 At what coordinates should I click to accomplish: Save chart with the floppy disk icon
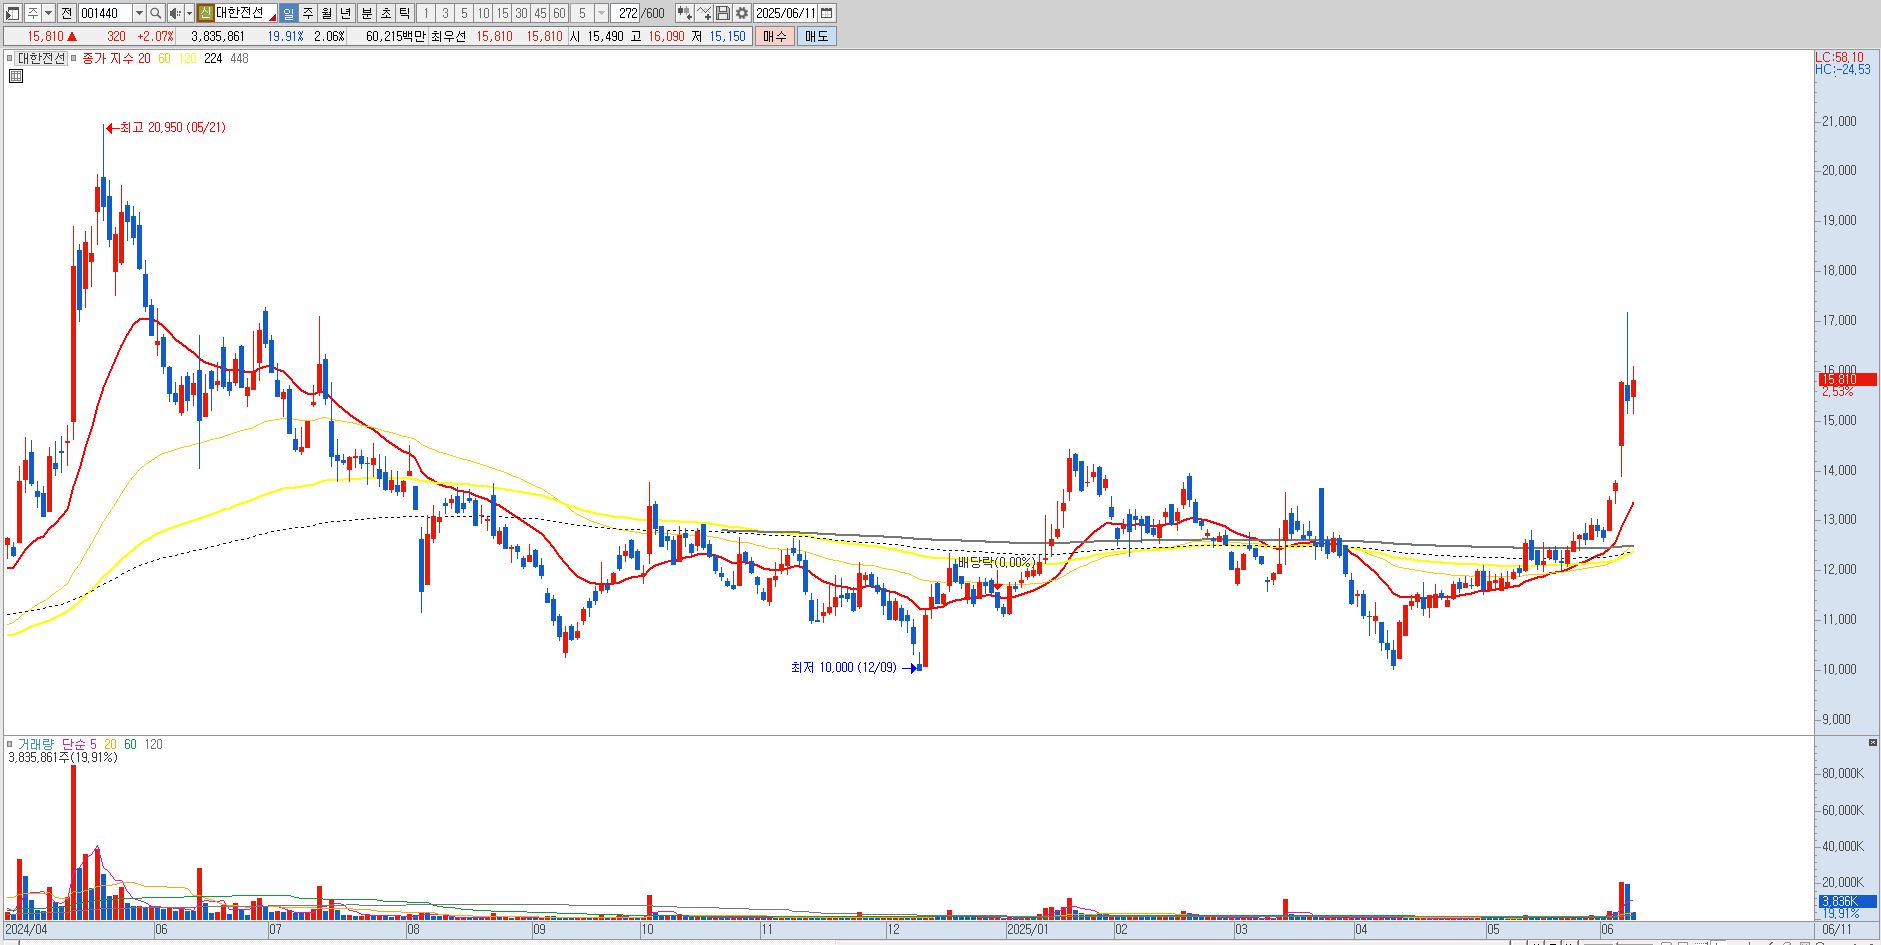(x=723, y=13)
